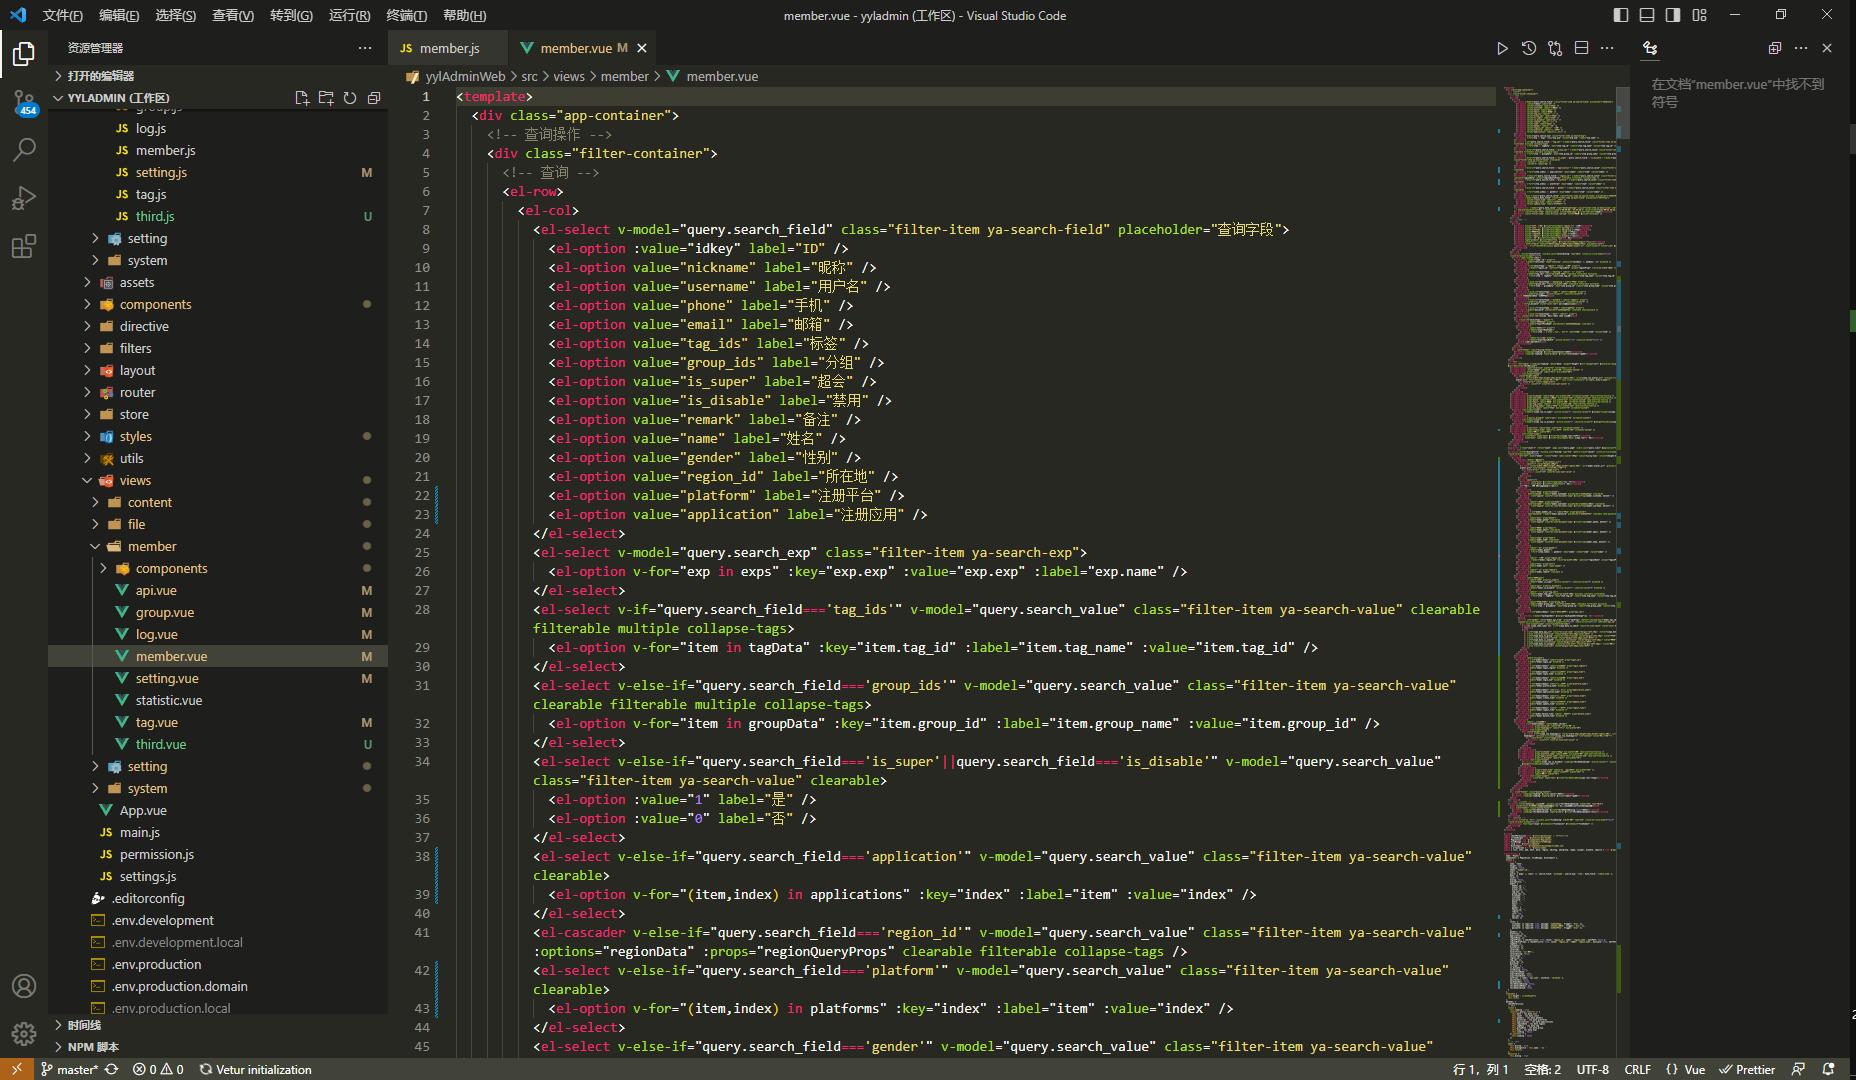Toggle the primary side bar layout button
The image size is (1856, 1080).
point(1621,15)
